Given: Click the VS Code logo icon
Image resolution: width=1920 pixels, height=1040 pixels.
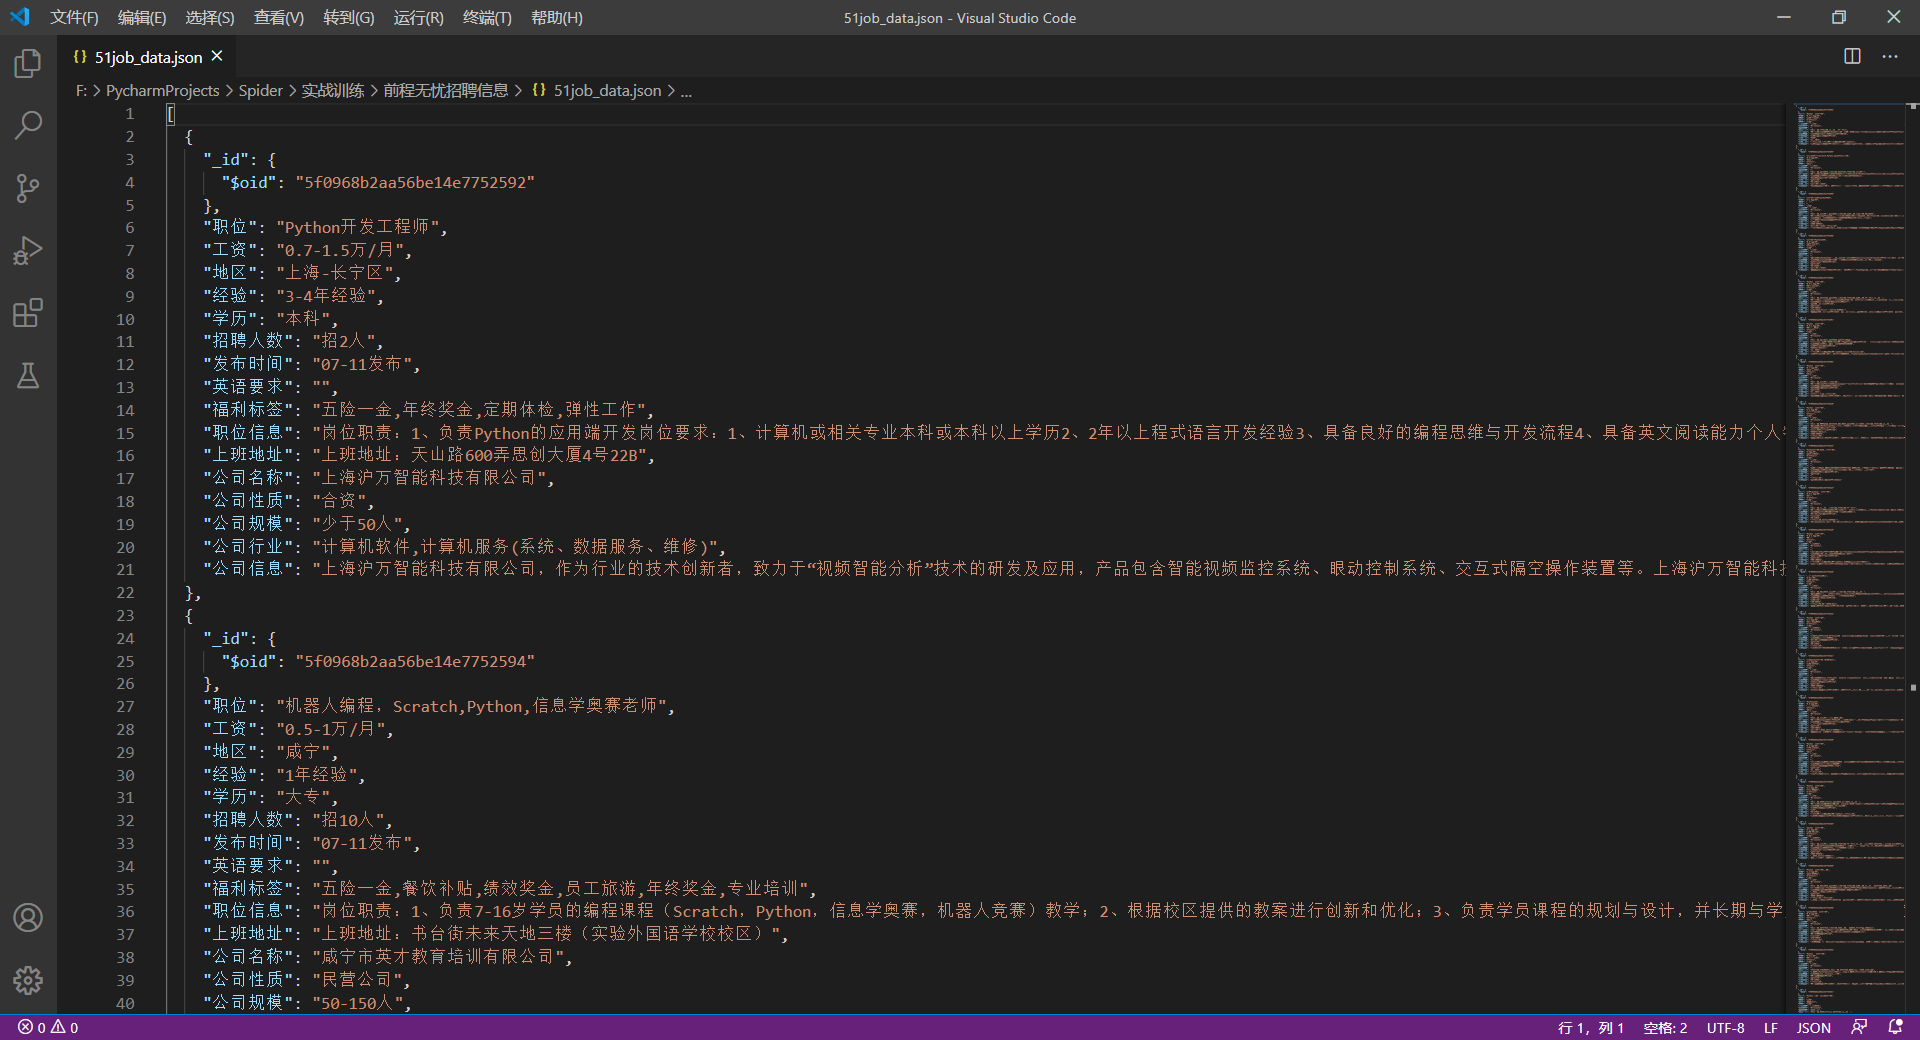Looking at the screenshot, I should click(x=20, y=17).
